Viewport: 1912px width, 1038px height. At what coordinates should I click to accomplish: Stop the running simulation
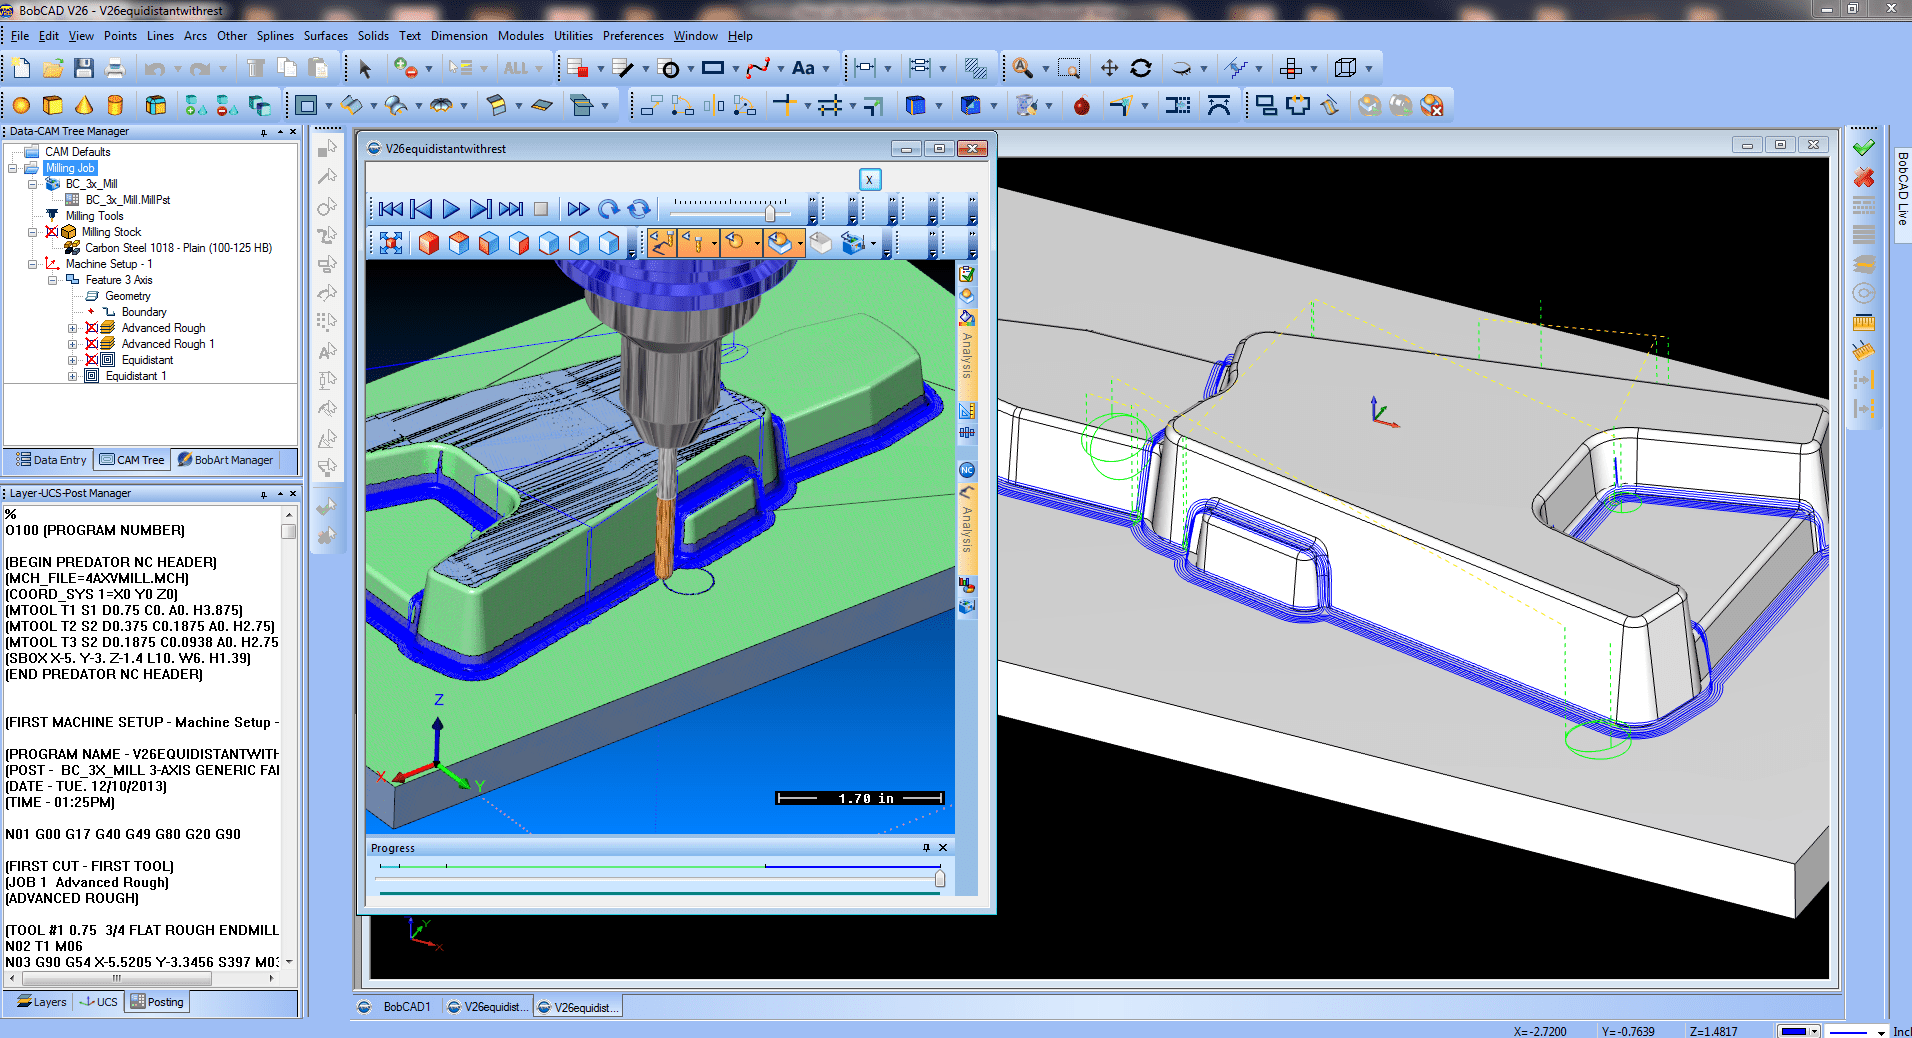coord(541,209)
